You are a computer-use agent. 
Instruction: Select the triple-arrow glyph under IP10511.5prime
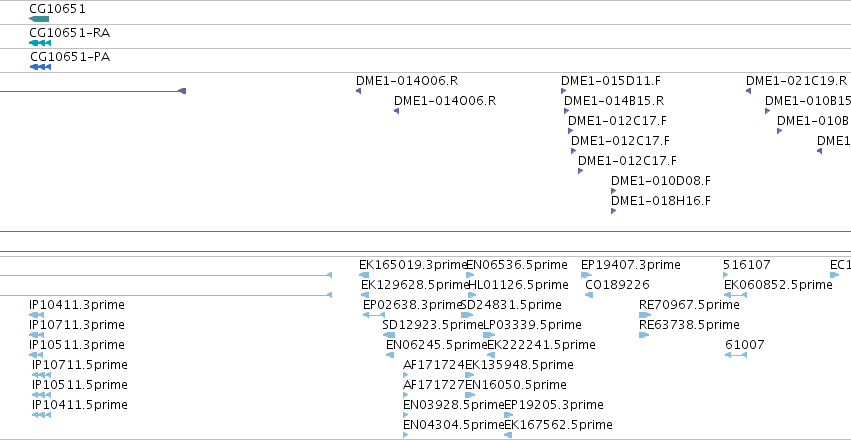[41, 395]
